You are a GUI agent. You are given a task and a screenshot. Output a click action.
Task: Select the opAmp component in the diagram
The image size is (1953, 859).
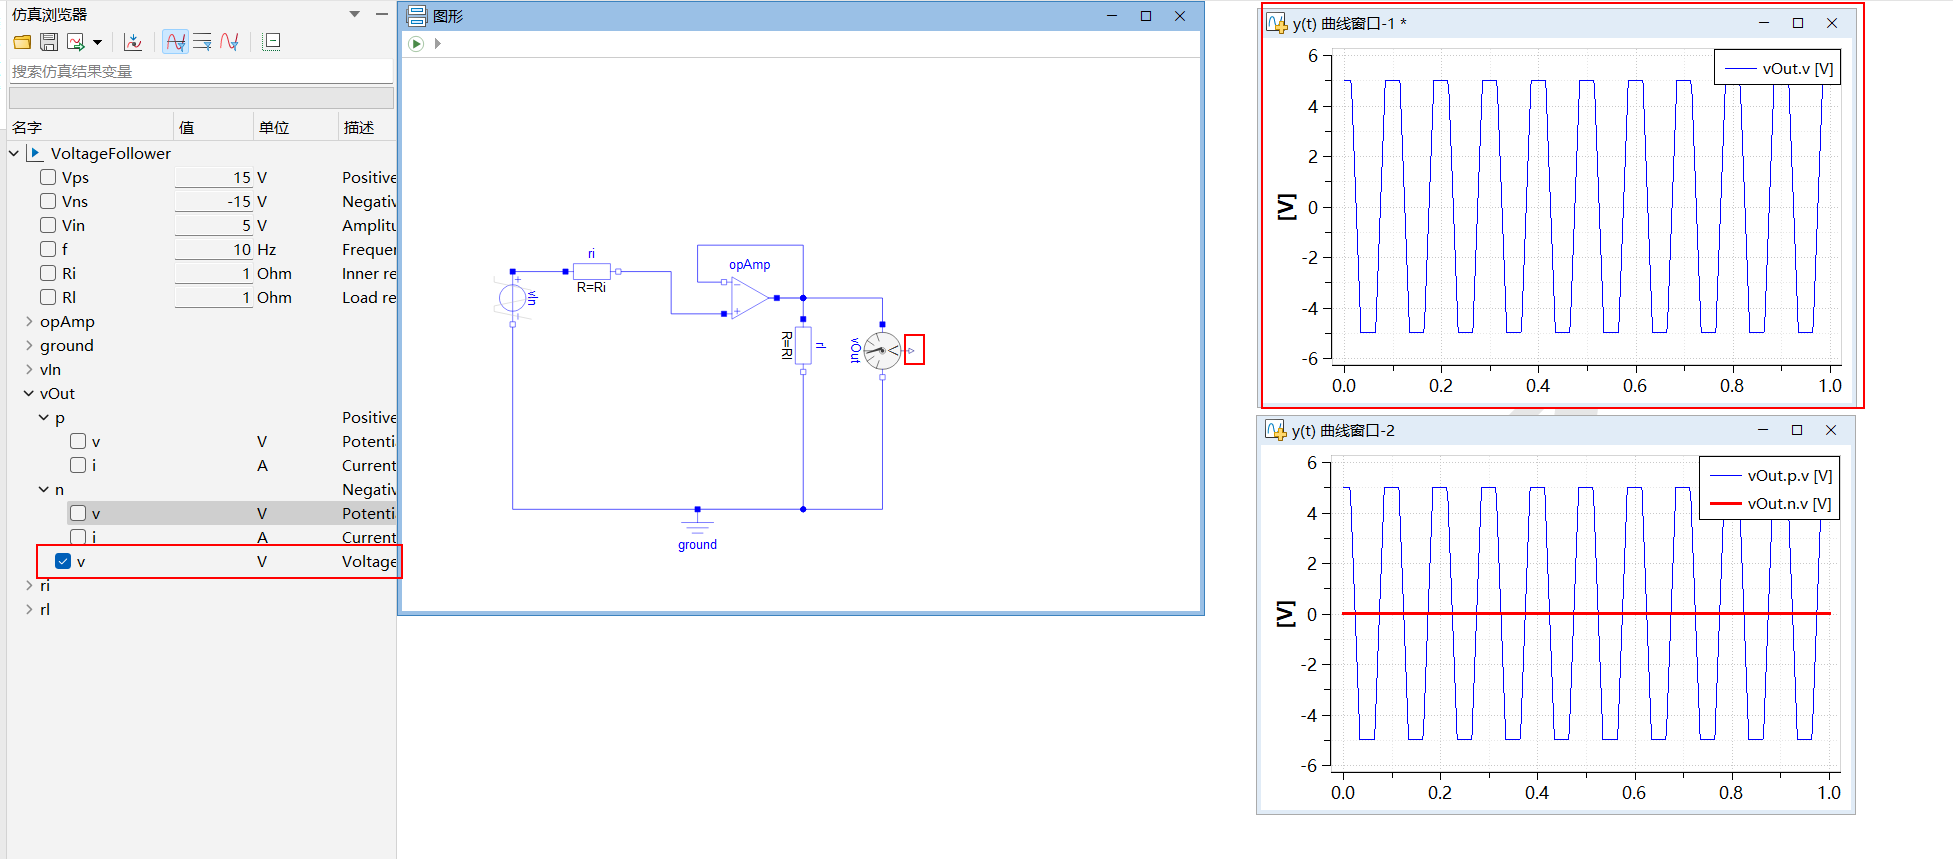[750, 298]
